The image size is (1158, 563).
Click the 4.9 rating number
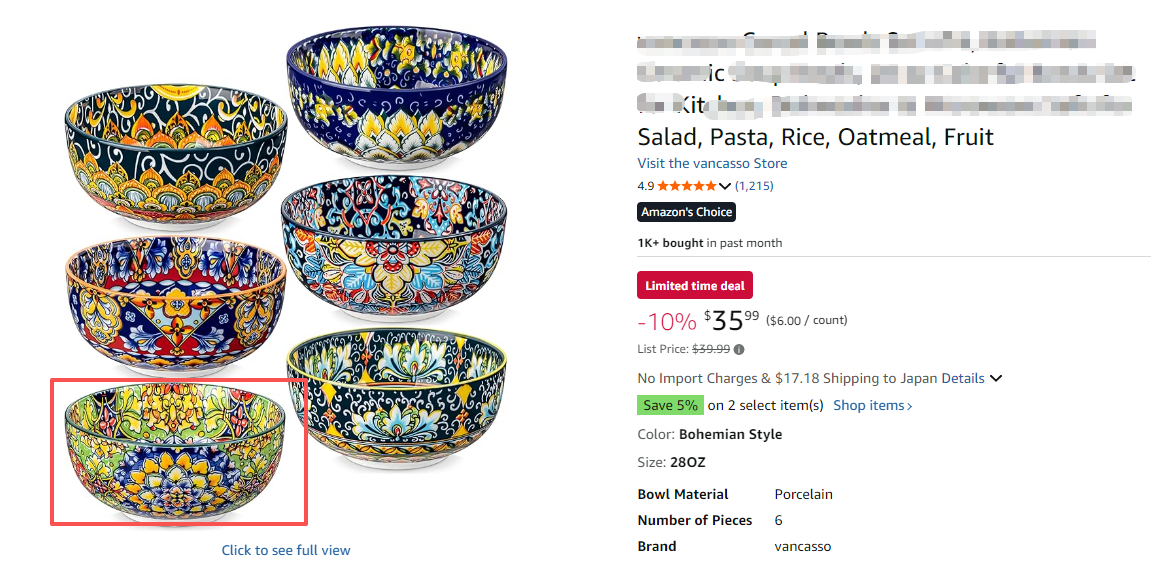(645, 186)
